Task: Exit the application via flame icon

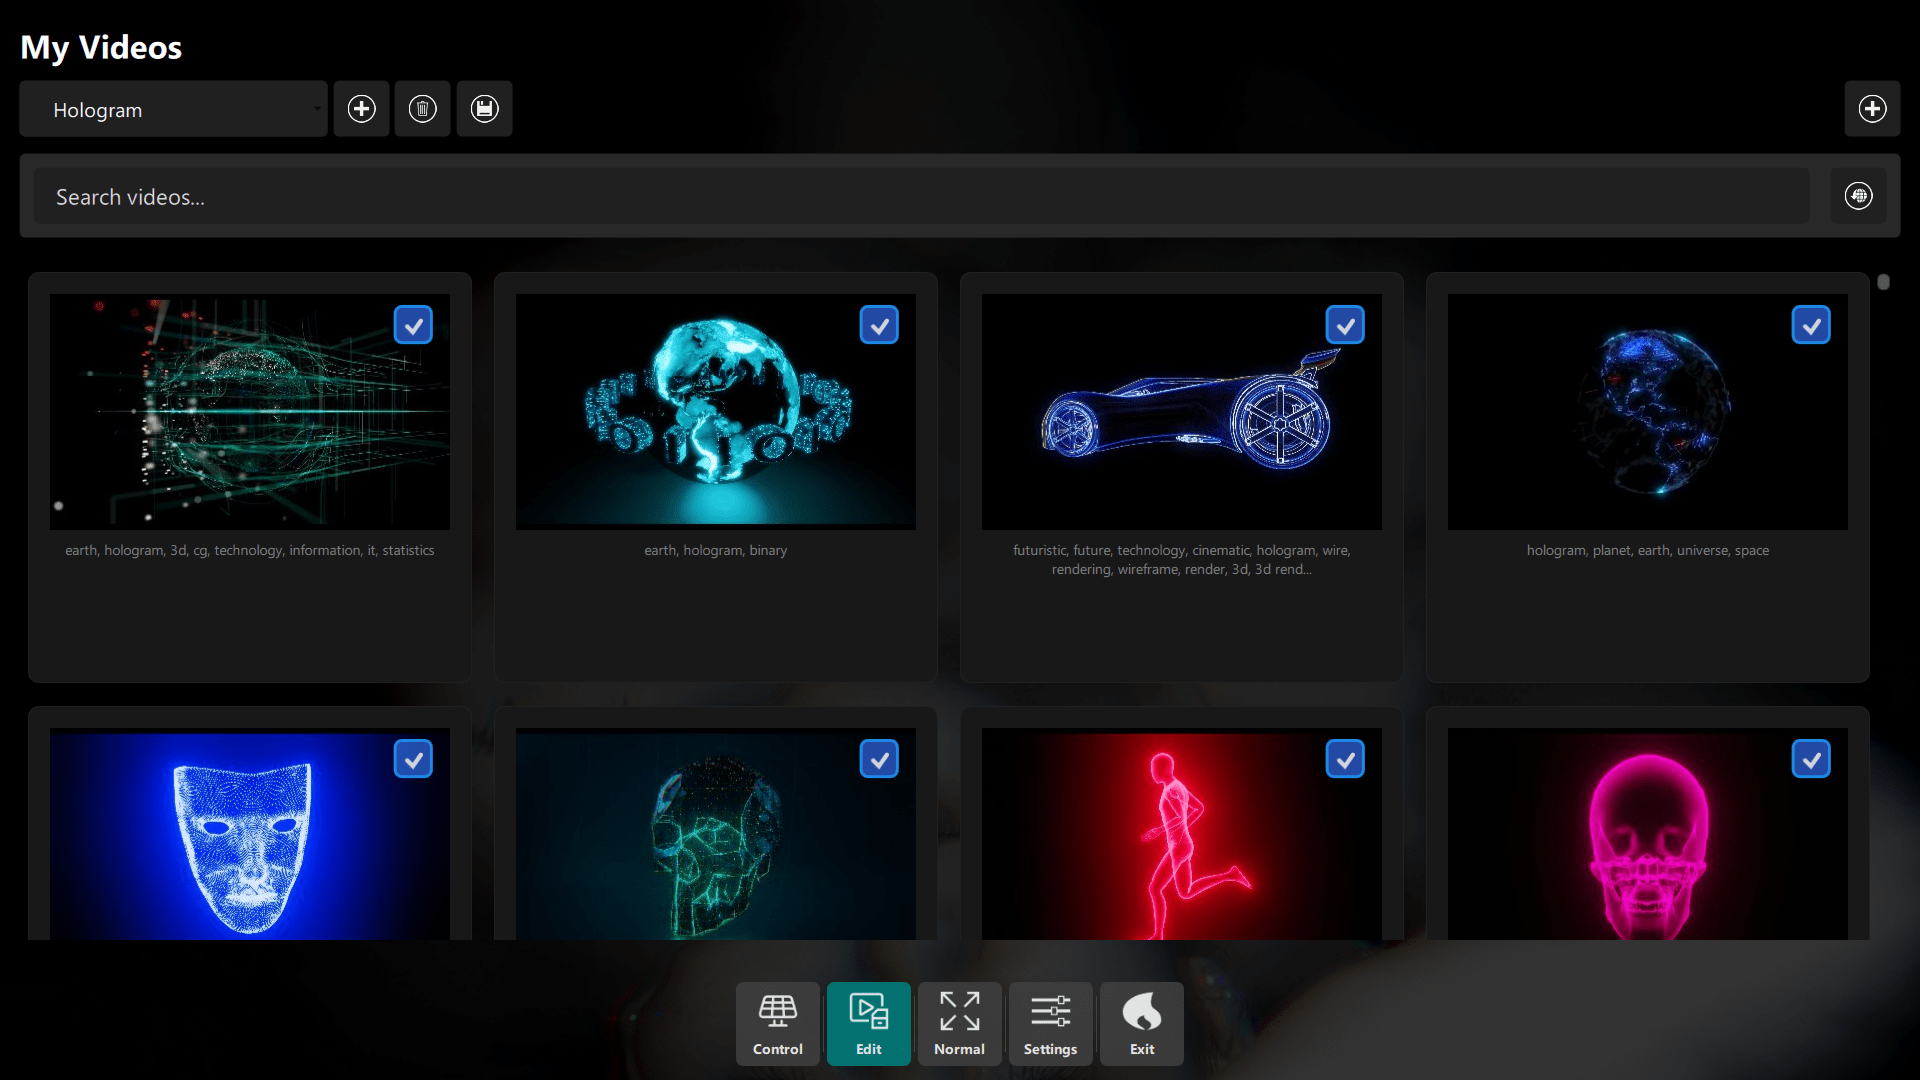Action: (x=1141, y=1023)
